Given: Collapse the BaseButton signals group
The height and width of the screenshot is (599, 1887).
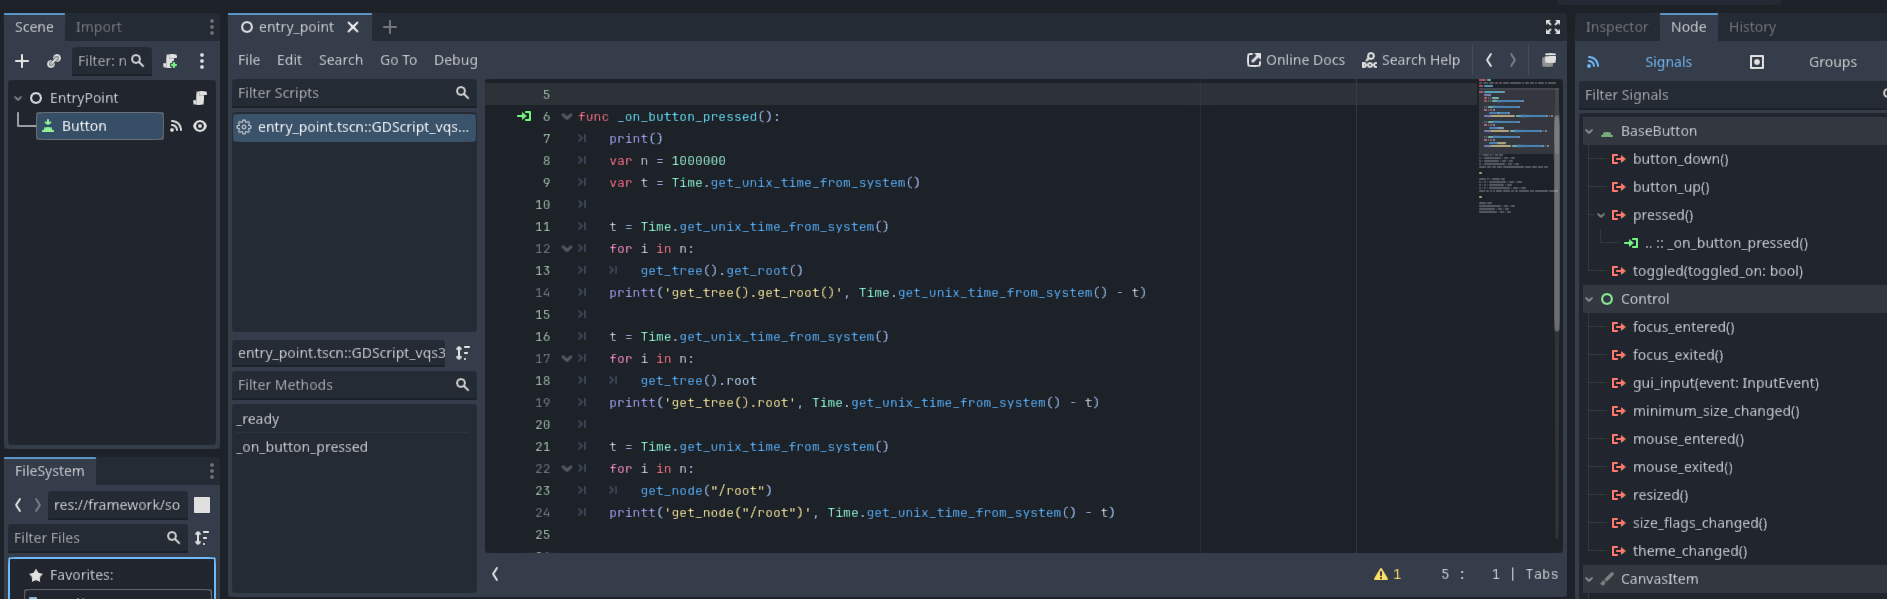Looking at the screenshot, I should point(1589,131).
